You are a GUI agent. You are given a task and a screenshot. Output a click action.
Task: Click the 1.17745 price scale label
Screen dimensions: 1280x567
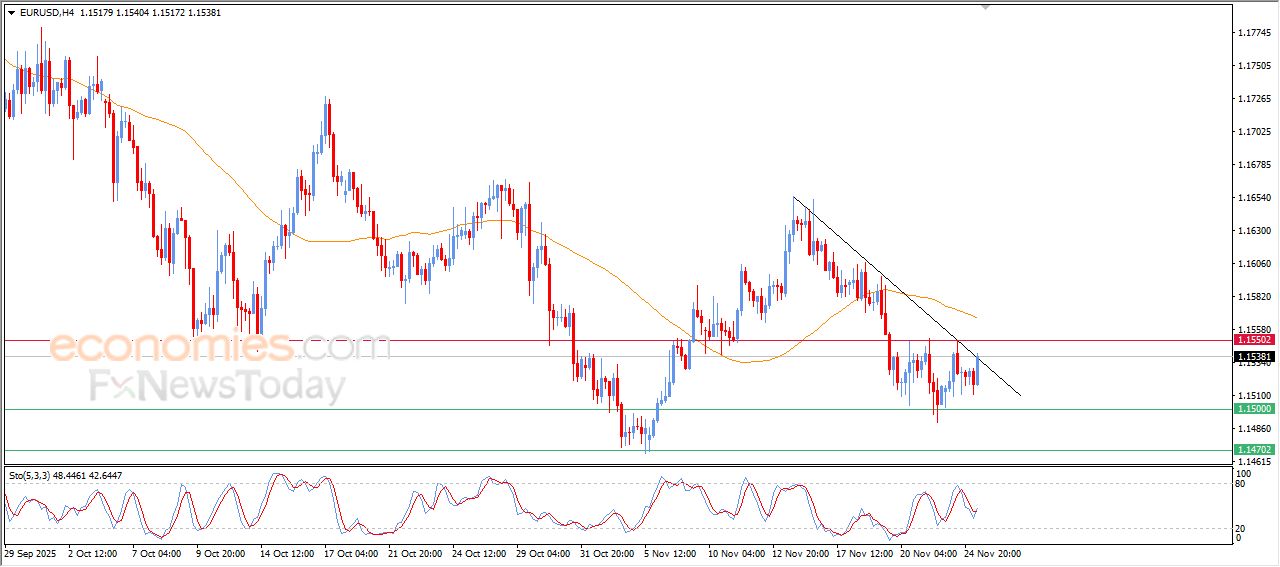pyautogui.click(x=1254, y=33)
